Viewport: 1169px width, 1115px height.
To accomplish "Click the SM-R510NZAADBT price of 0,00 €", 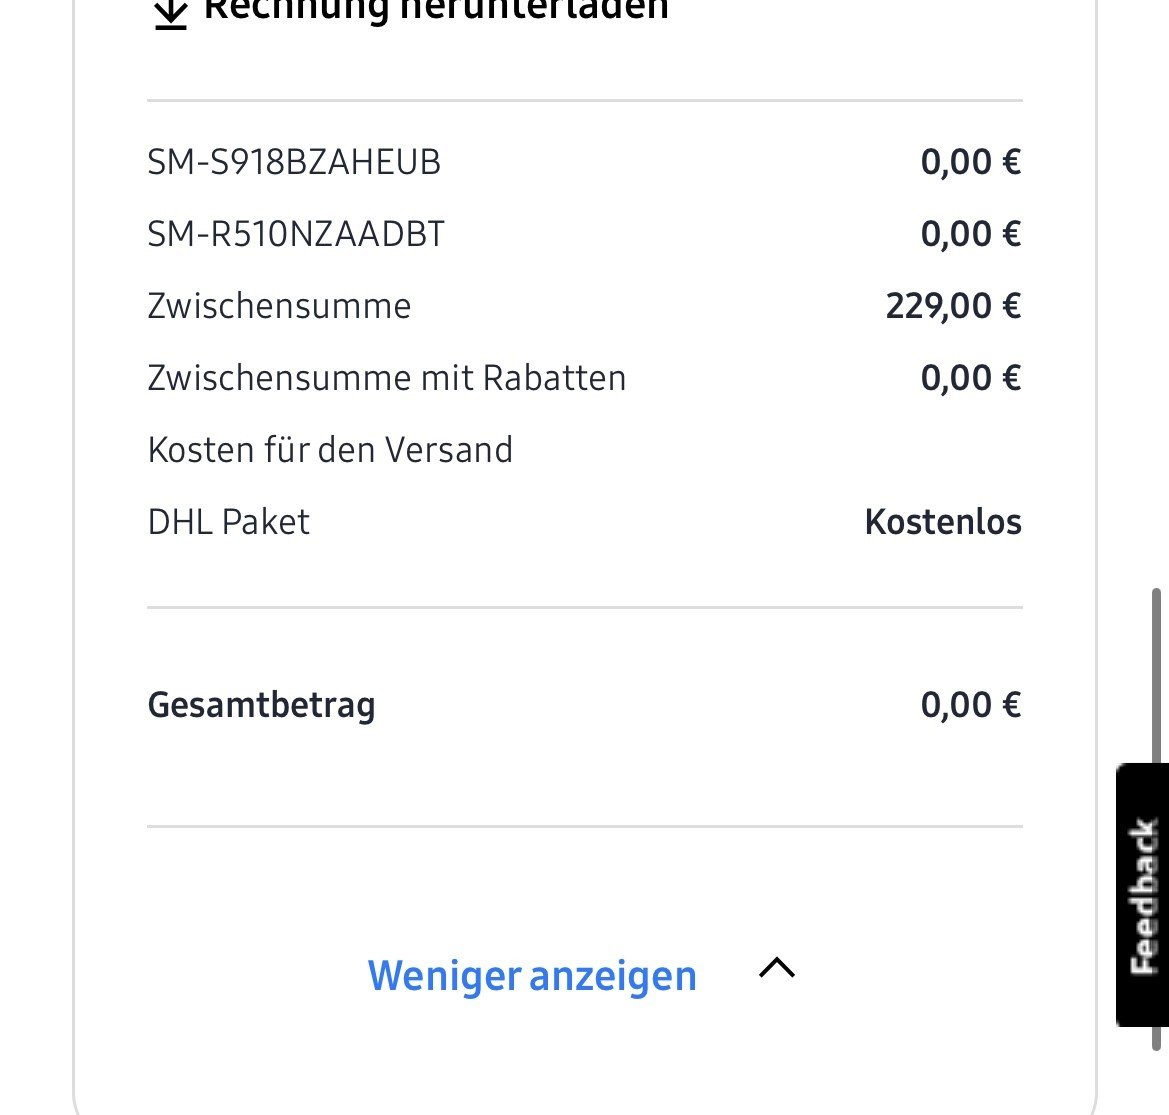I will (x=970, y=234).
